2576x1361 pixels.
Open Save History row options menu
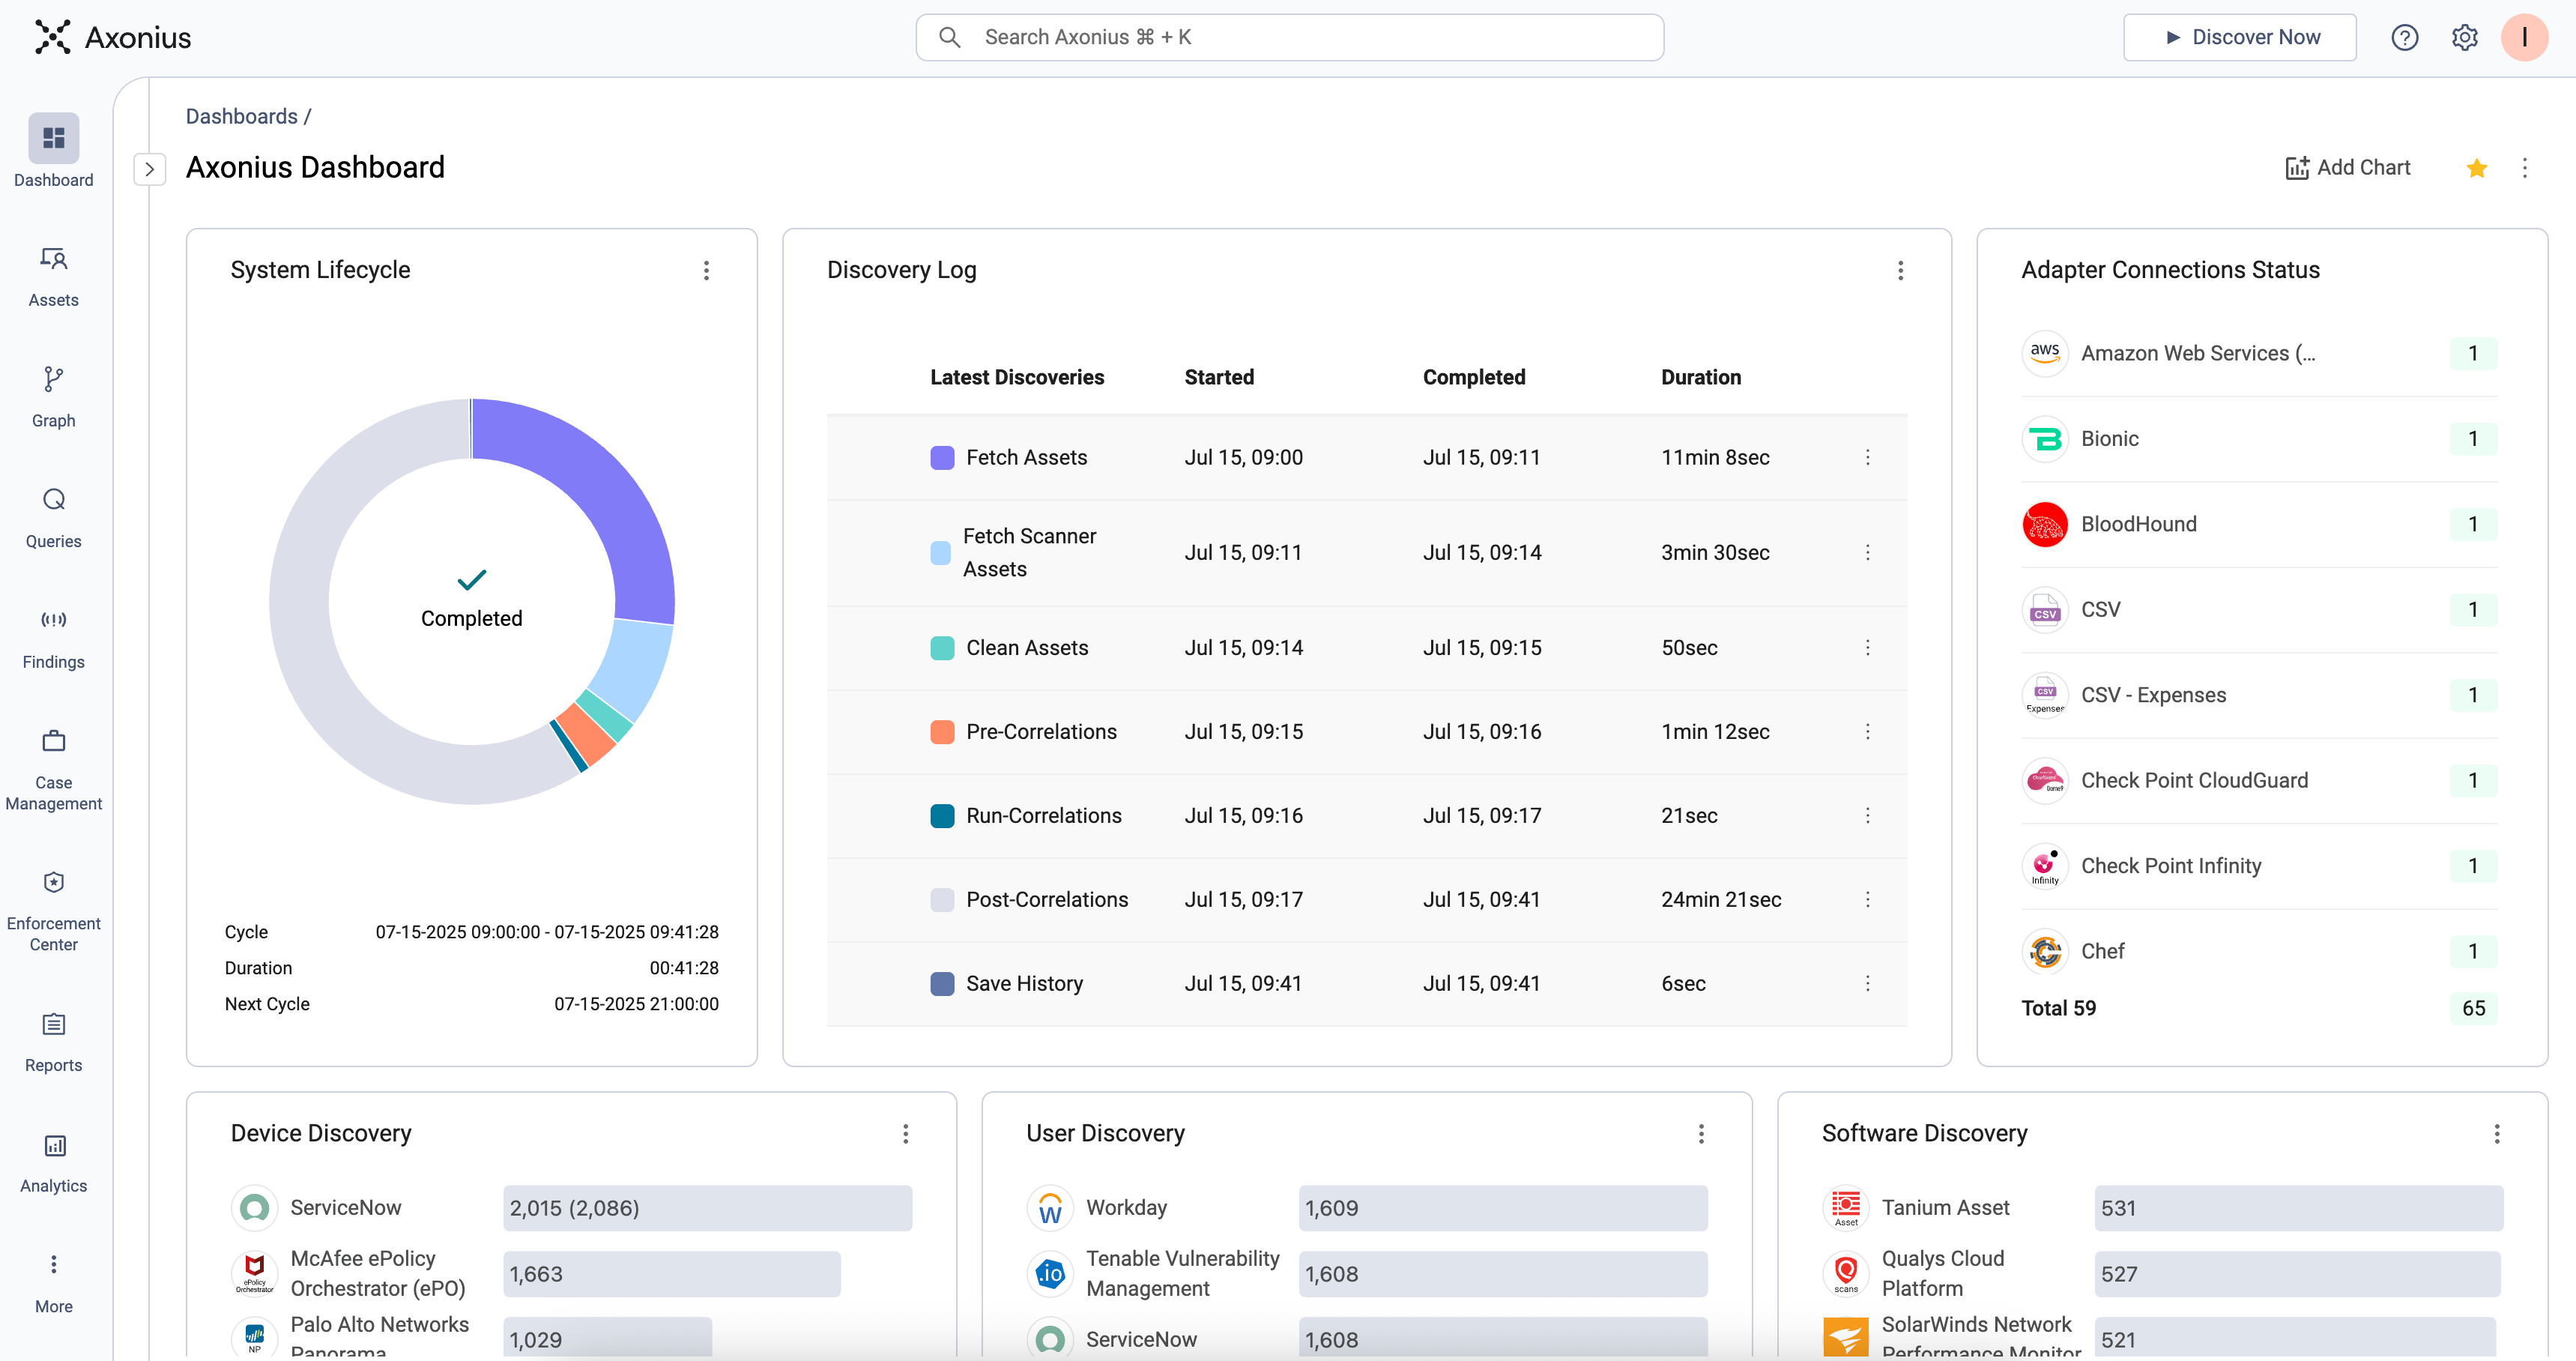tap(1867, 983)
